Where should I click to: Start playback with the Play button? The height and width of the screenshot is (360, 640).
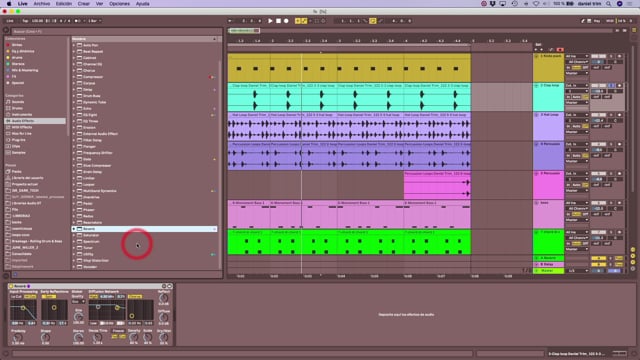pyautogui.click(x=270, y=21)
